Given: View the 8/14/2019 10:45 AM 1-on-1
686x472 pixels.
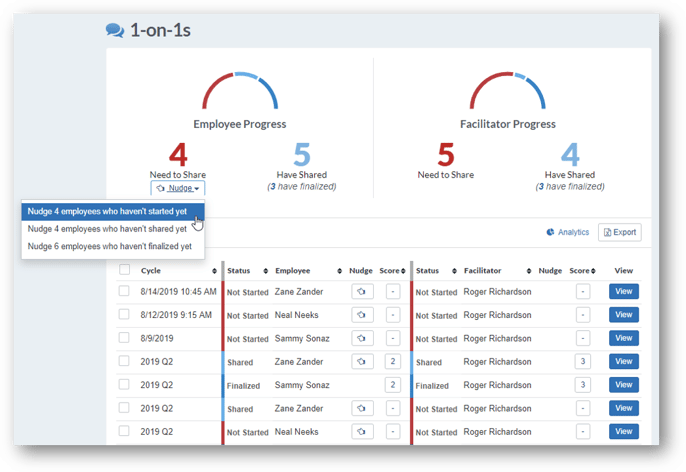Looking at the screenshot, I should (x=623, y=291).
